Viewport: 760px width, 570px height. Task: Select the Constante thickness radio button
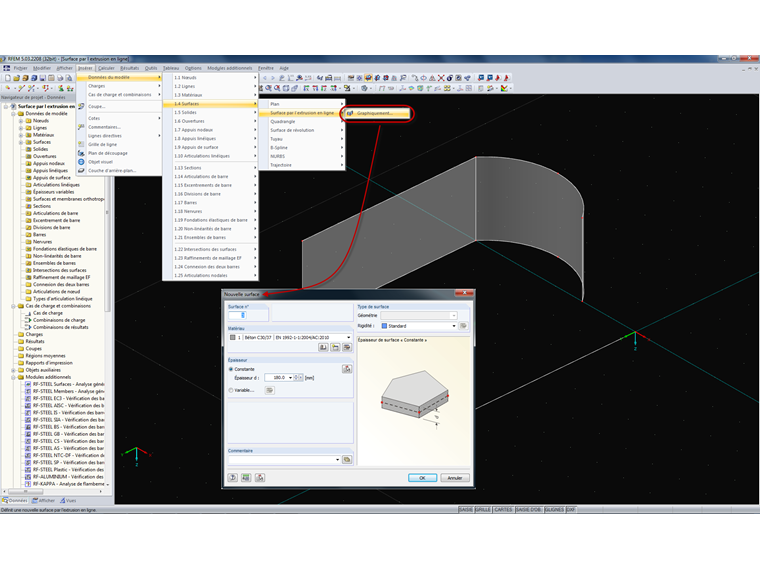[231, 369]
